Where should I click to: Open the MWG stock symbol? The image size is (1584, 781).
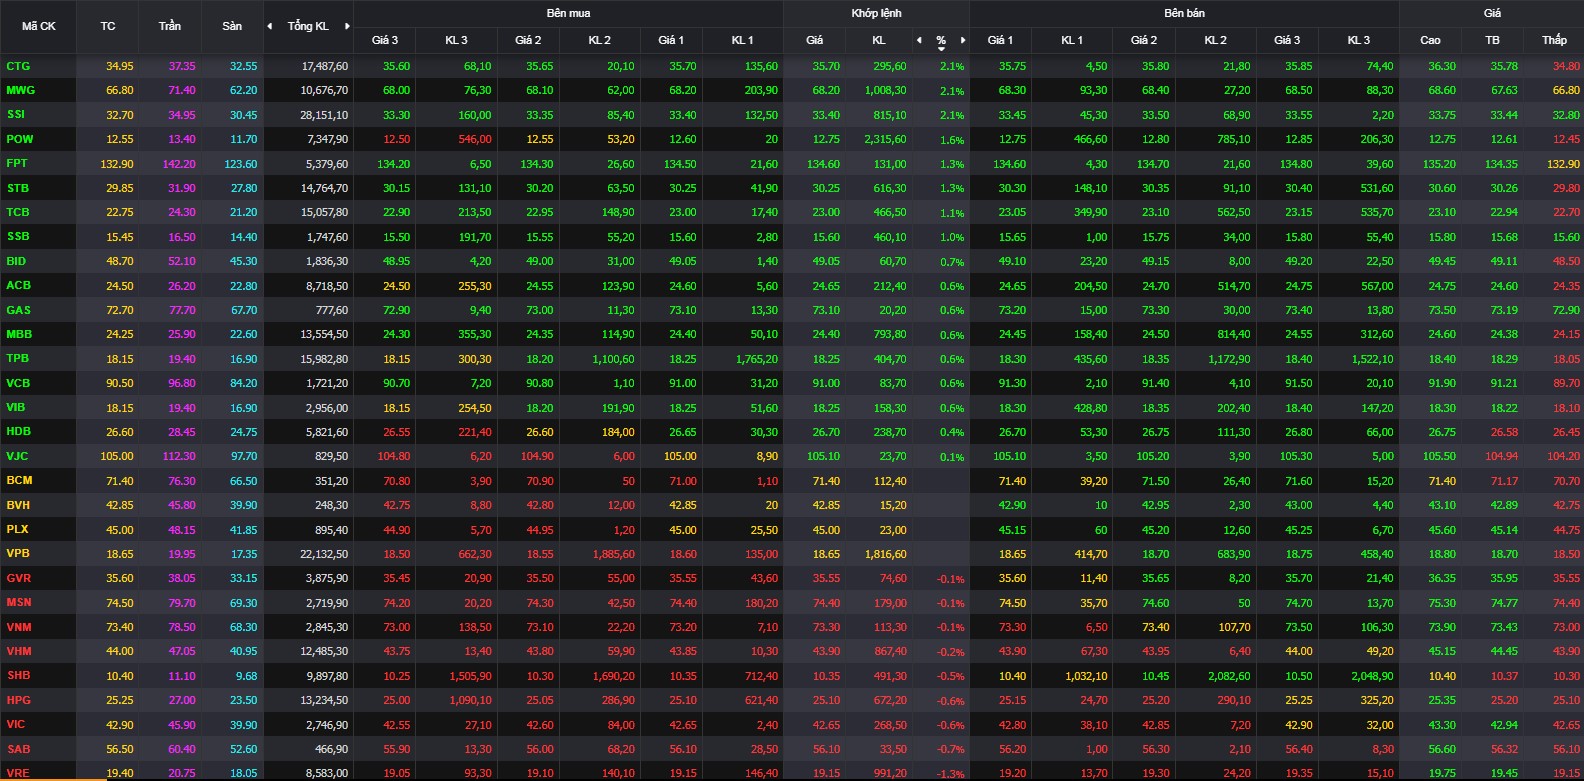pyautogui.click(x=20, y=90)
